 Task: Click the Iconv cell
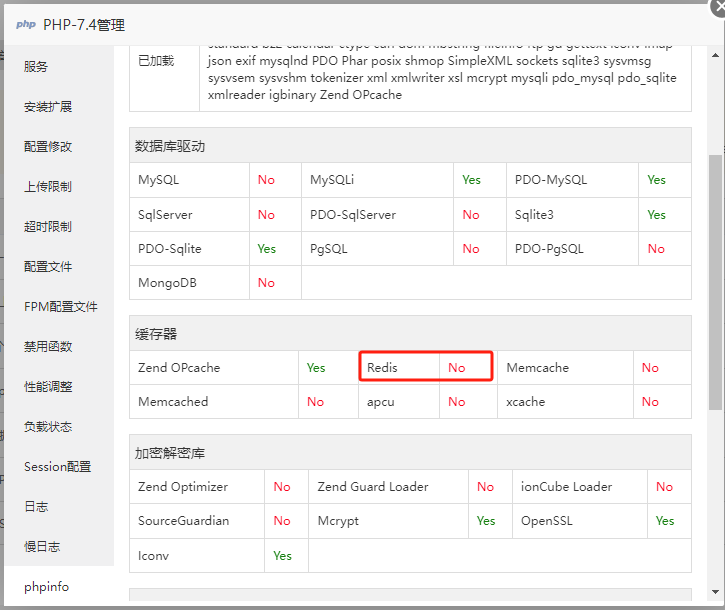197,555
